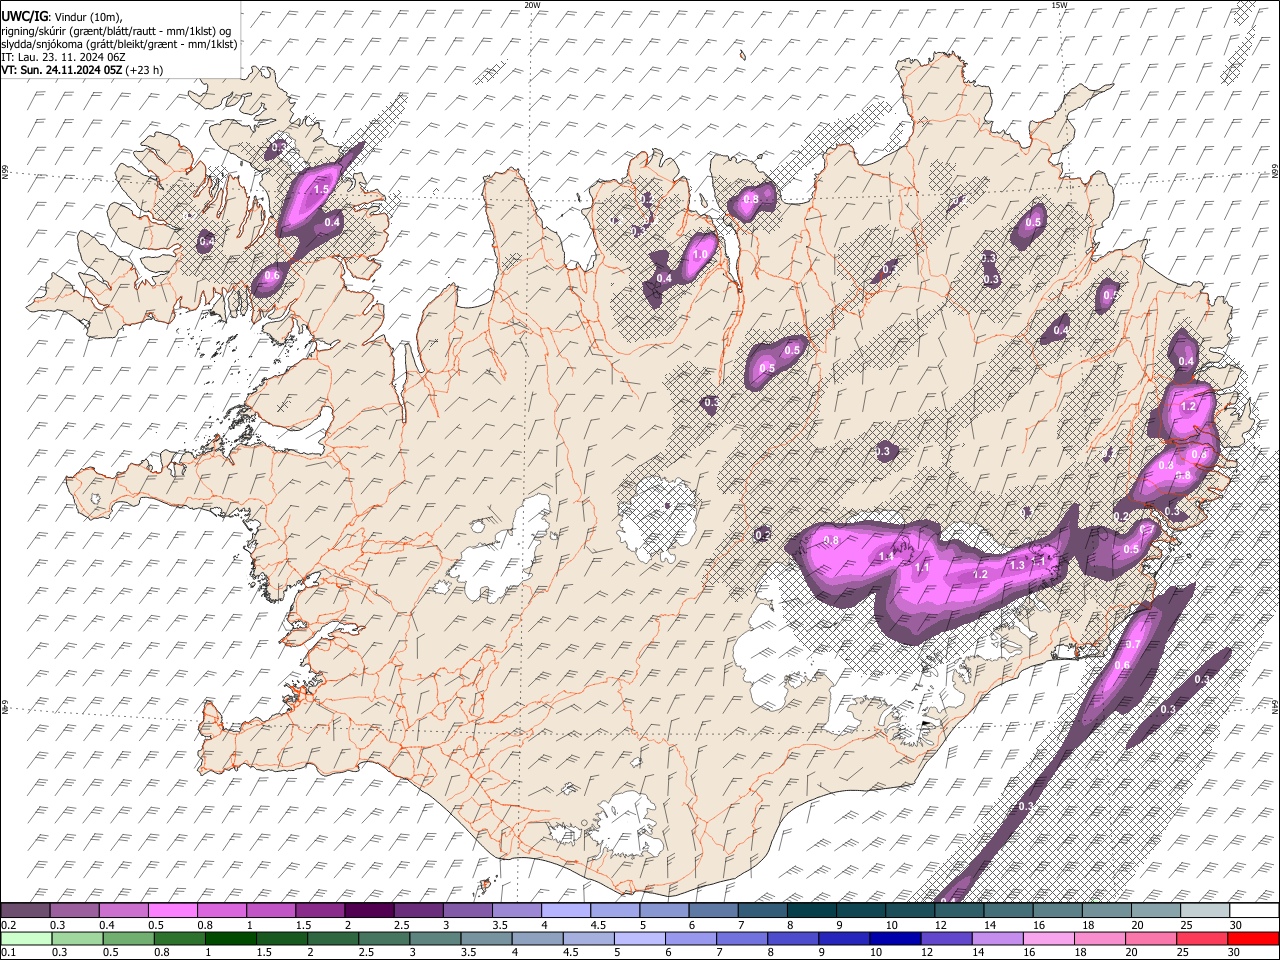Click the '1.4' value in the large southeast snow band
This screenshot has height=960, width=1280.
(x=885, y=556)
